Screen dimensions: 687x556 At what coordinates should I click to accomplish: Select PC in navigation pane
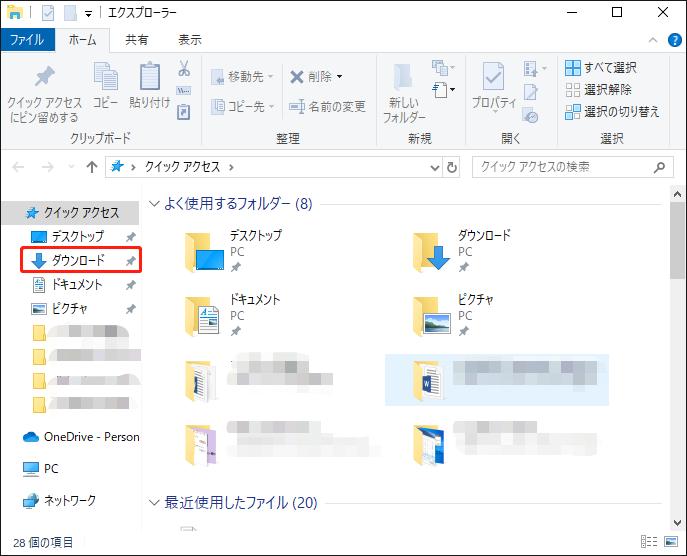[x=40, y=469]
